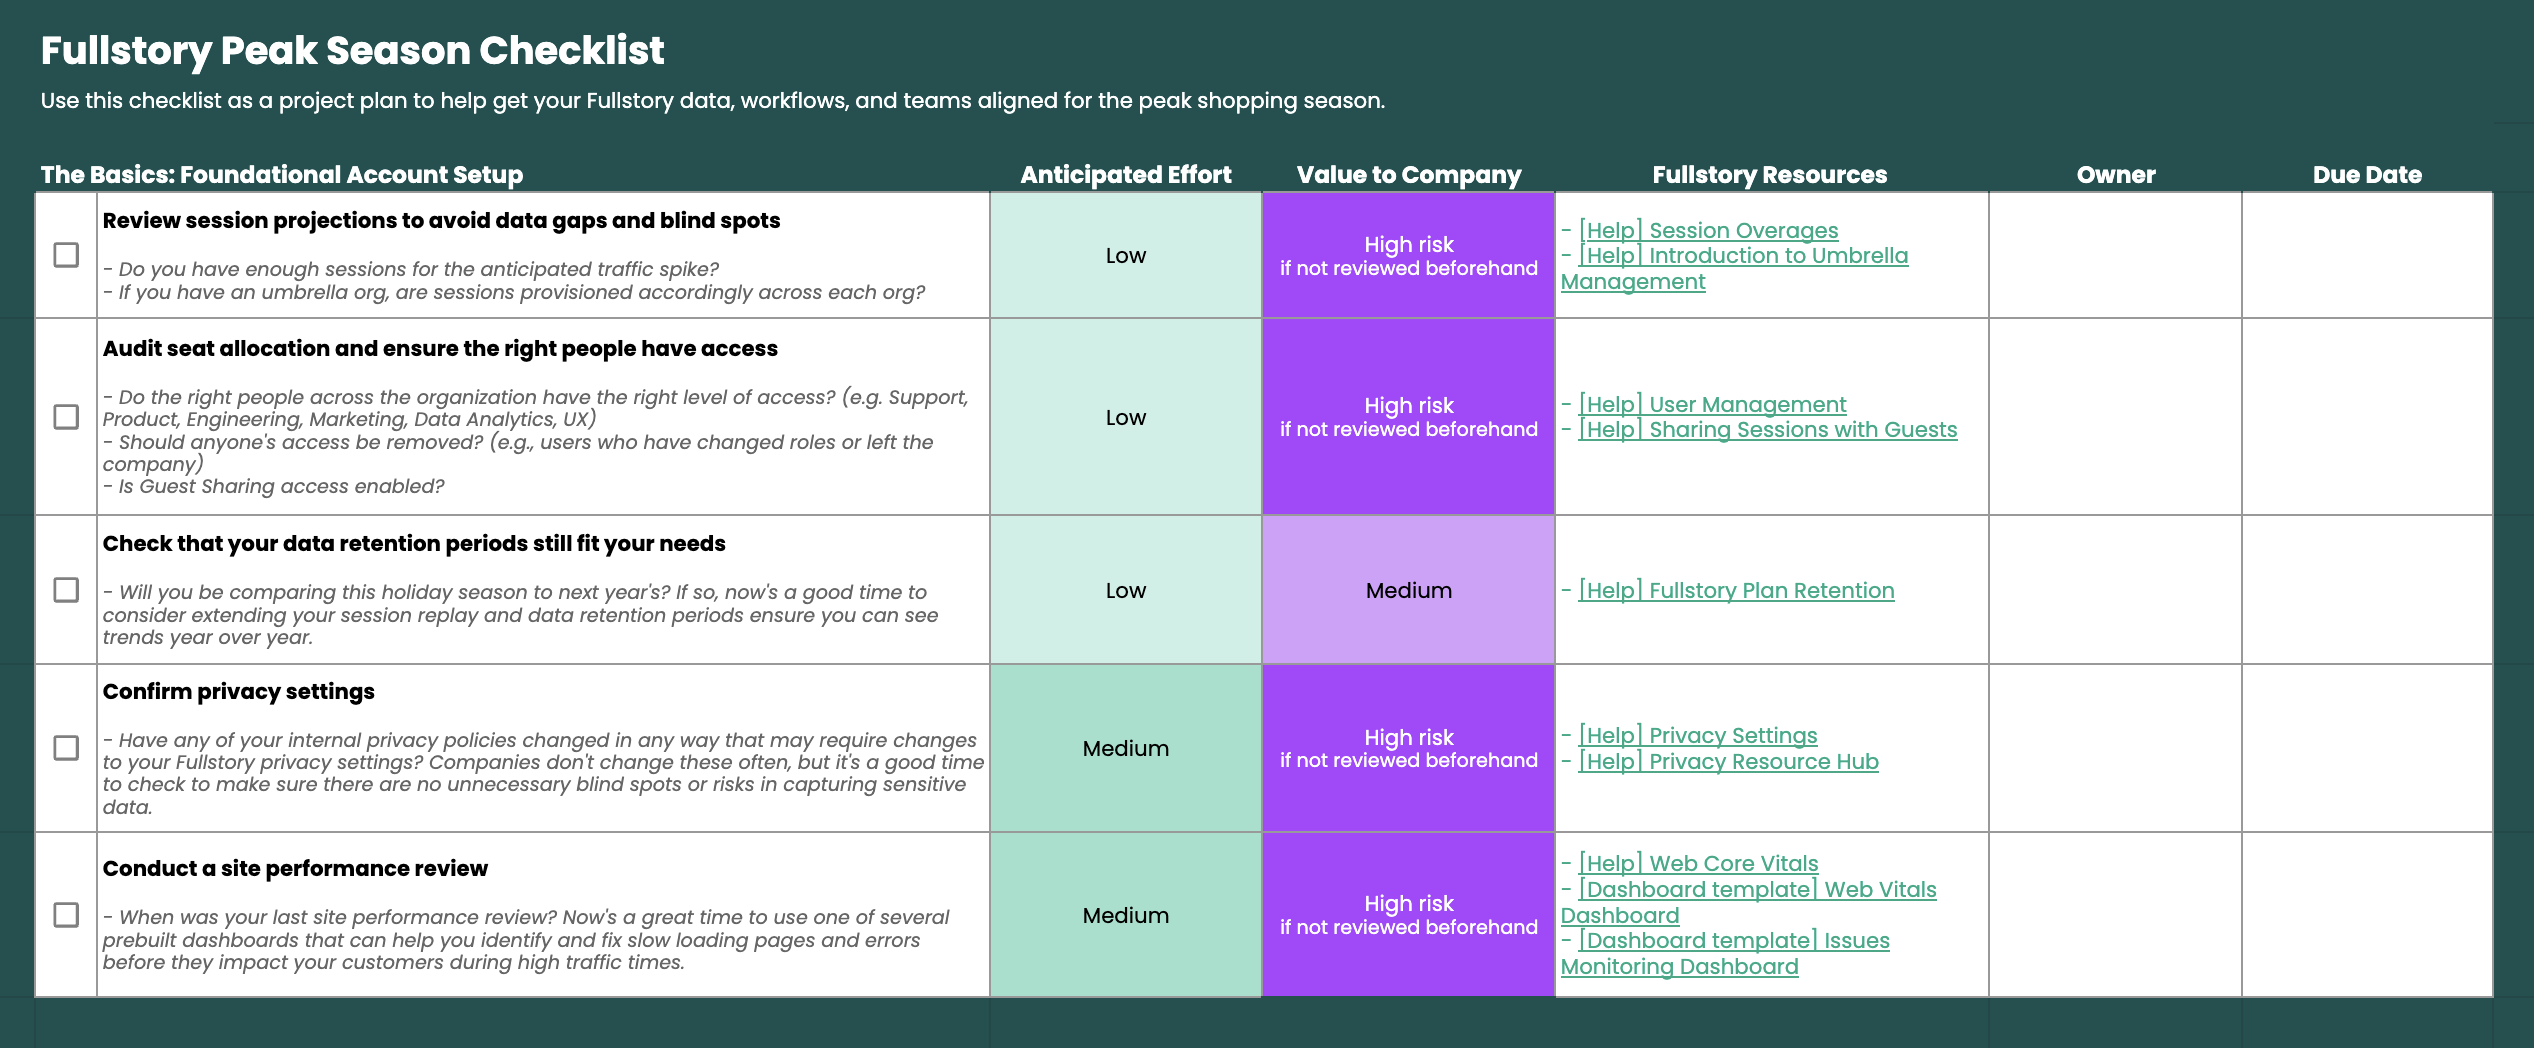The image size is (2534, 1048).
Task: Open the Web Vitals Dashboard template link
Action: pyautogui.click(x=1757, y=890)
